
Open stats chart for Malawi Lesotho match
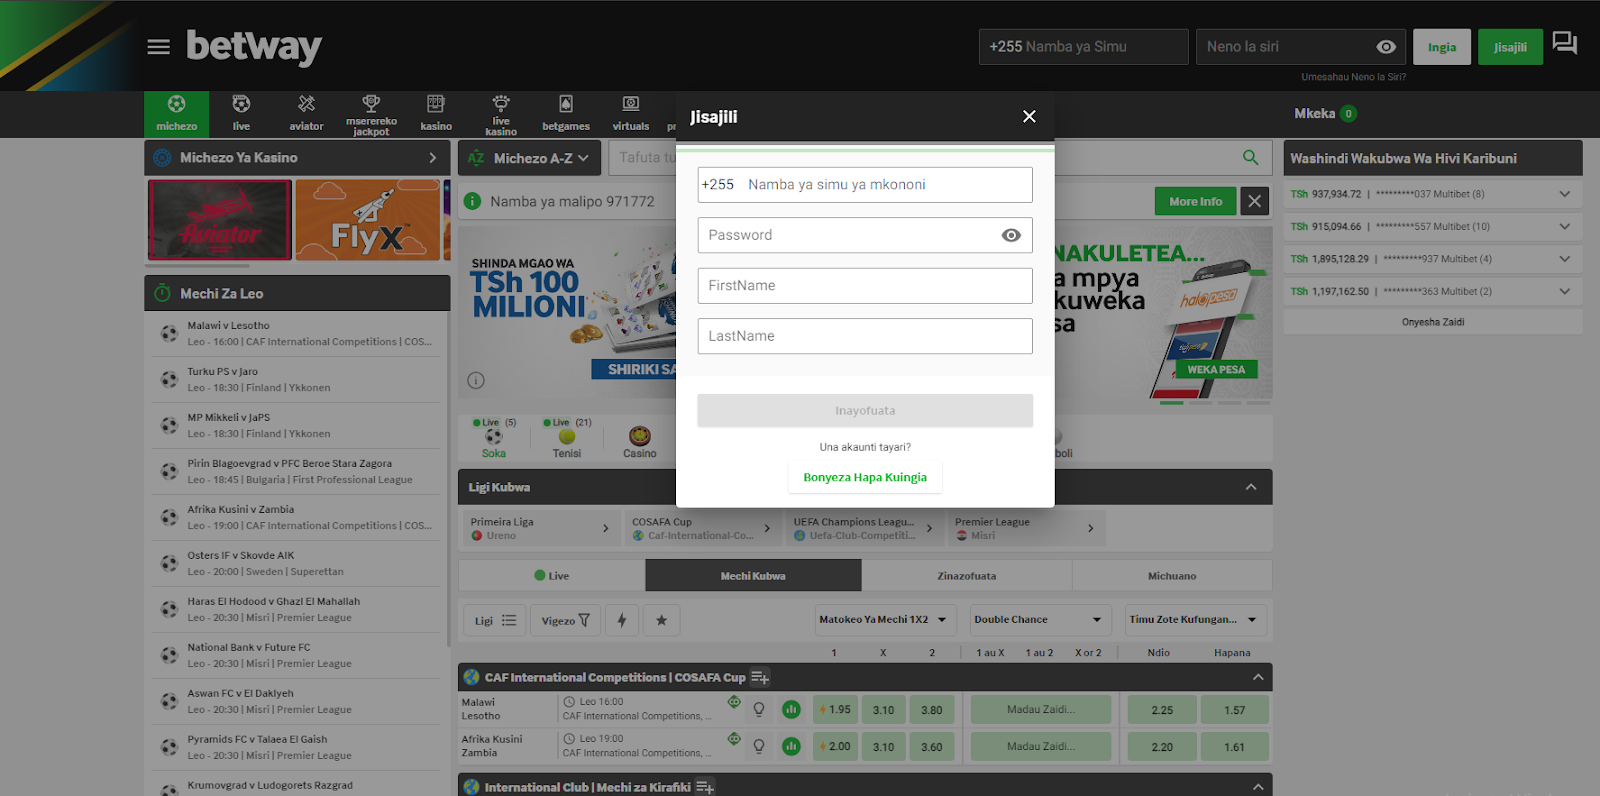pyautogui.click(x=791, y=709)
